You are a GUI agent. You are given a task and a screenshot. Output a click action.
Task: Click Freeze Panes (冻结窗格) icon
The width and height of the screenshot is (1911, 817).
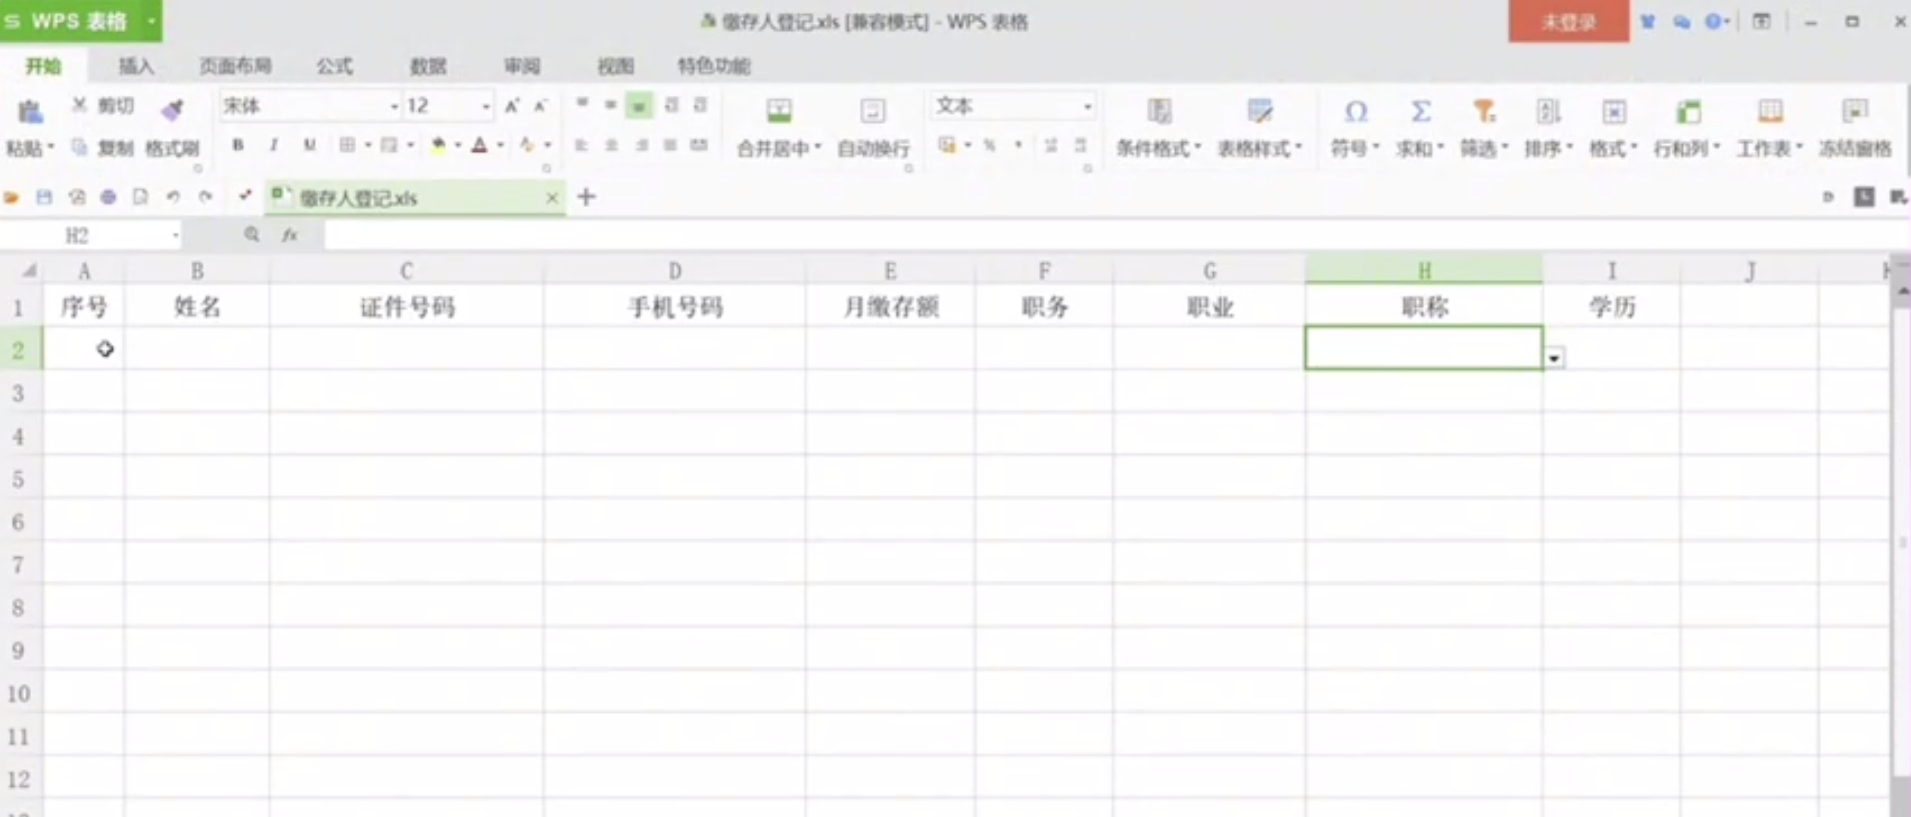tap(1855, 111)
